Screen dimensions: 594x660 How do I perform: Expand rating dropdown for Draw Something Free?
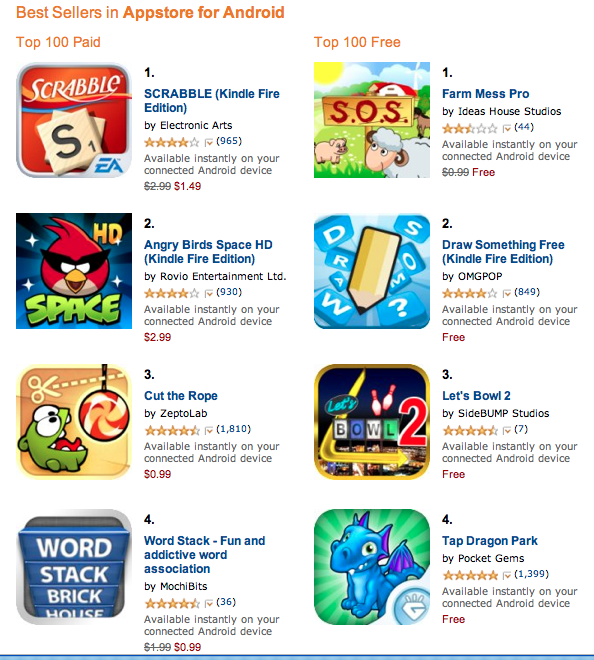[x=507, y=293]
